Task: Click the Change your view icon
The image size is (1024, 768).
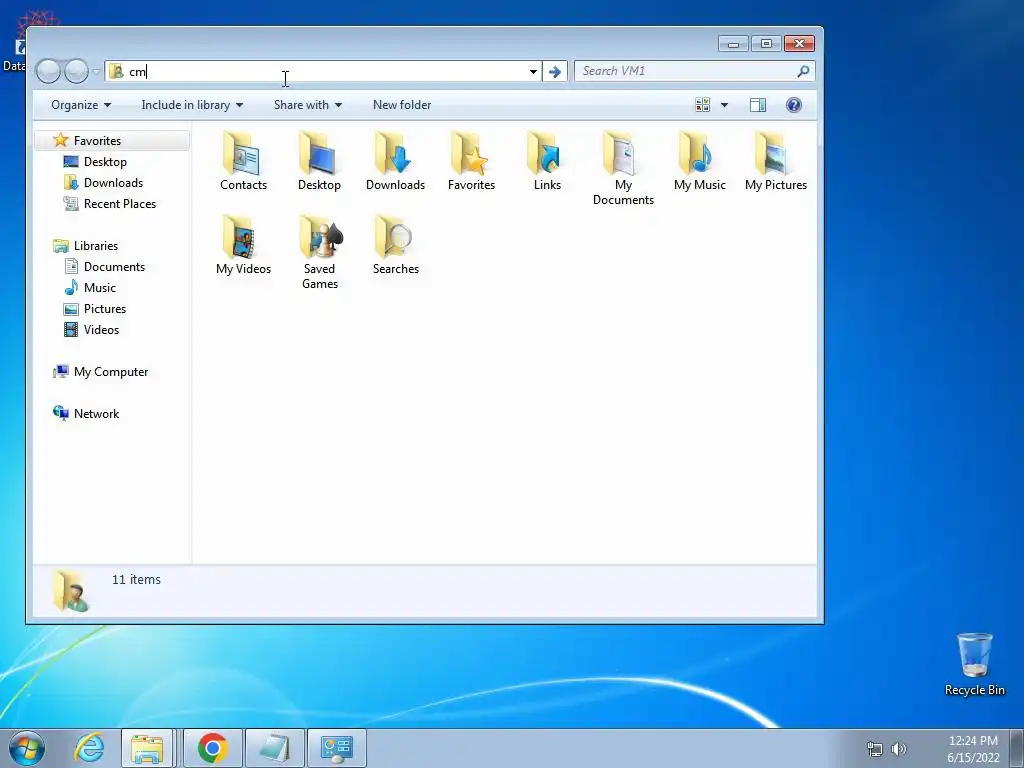Action: 703,105
